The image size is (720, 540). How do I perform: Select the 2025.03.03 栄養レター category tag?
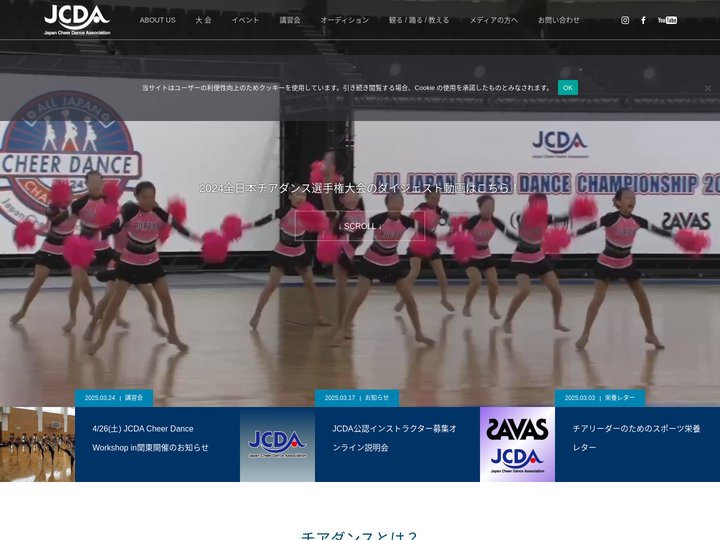coord(600,398)
